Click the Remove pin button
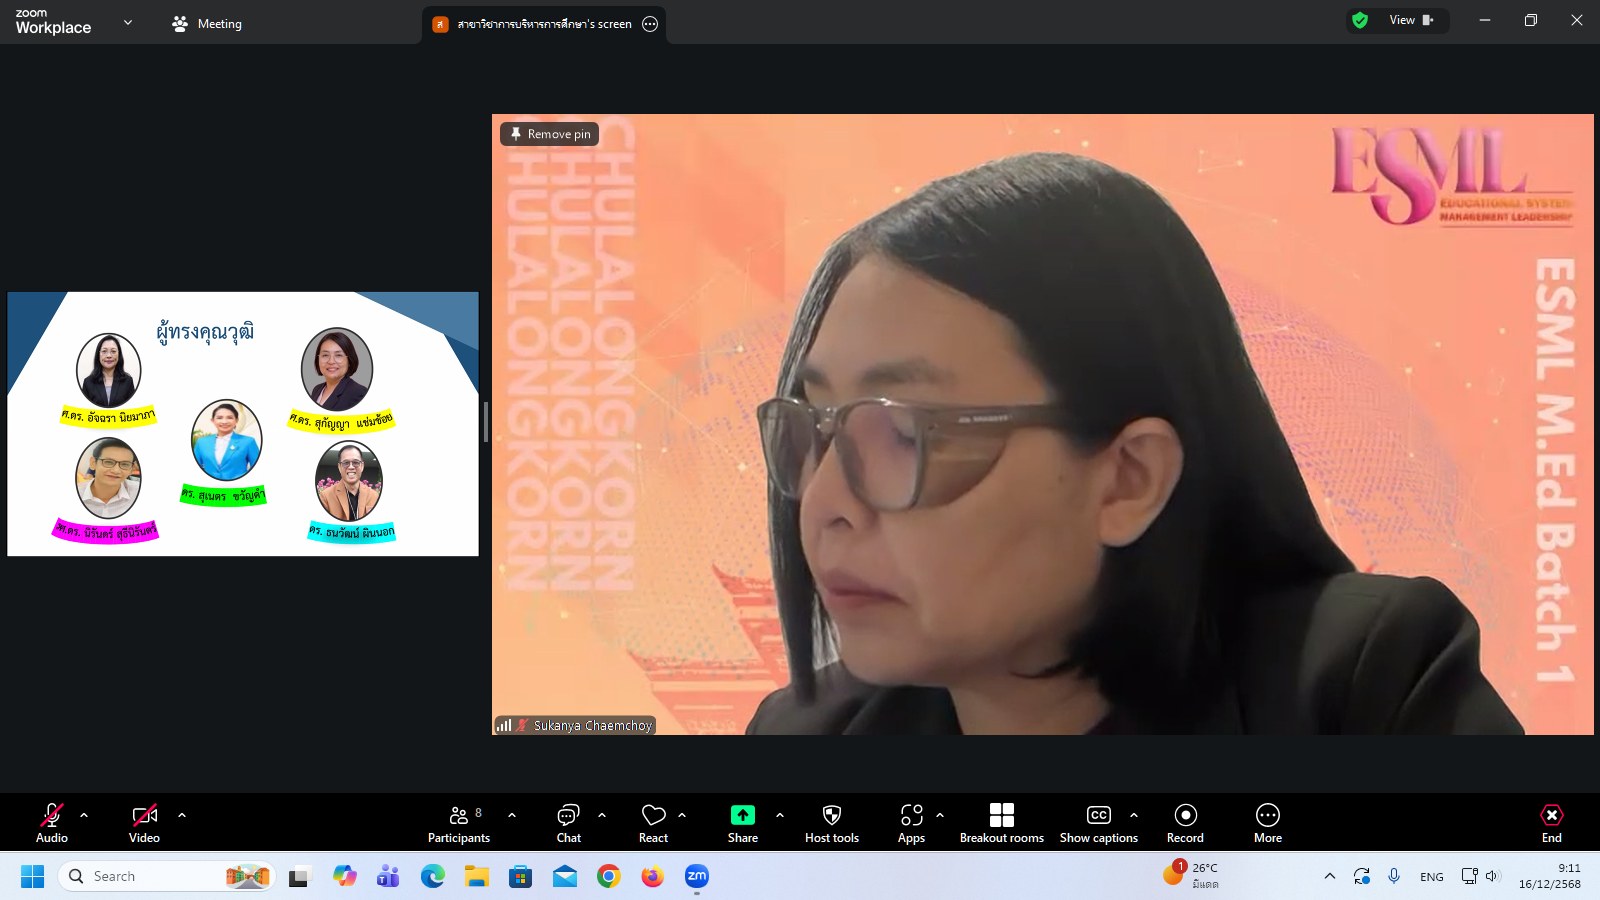 [x=550, y=134]
